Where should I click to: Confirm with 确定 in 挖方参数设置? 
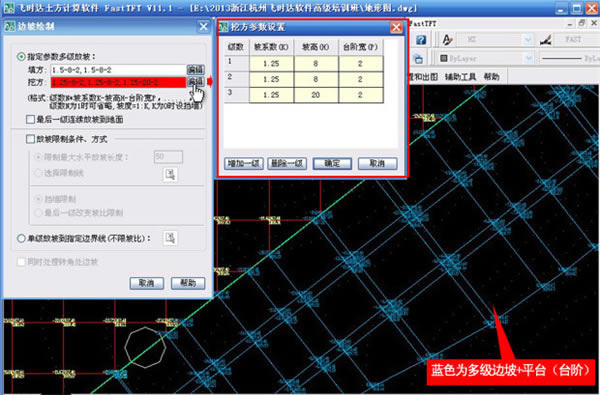332,163
